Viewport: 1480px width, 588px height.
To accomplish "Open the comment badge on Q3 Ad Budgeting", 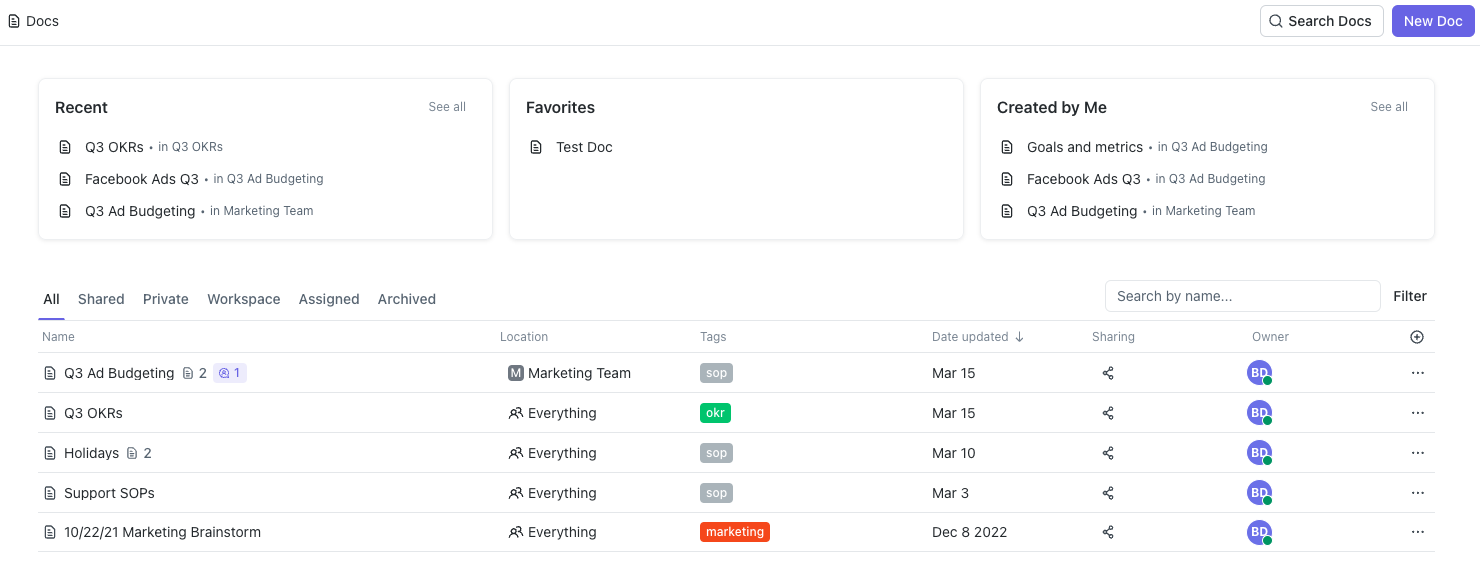I will (229, 372).
